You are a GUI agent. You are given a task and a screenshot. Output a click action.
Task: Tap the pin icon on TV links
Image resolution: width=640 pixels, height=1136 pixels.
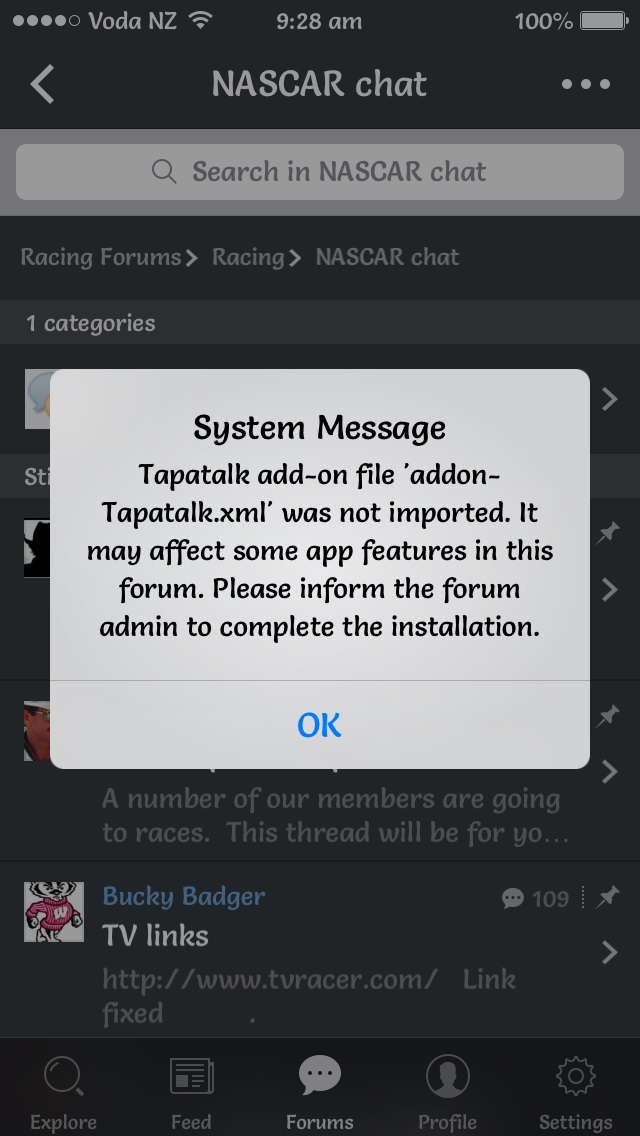(x=607, y=898)
